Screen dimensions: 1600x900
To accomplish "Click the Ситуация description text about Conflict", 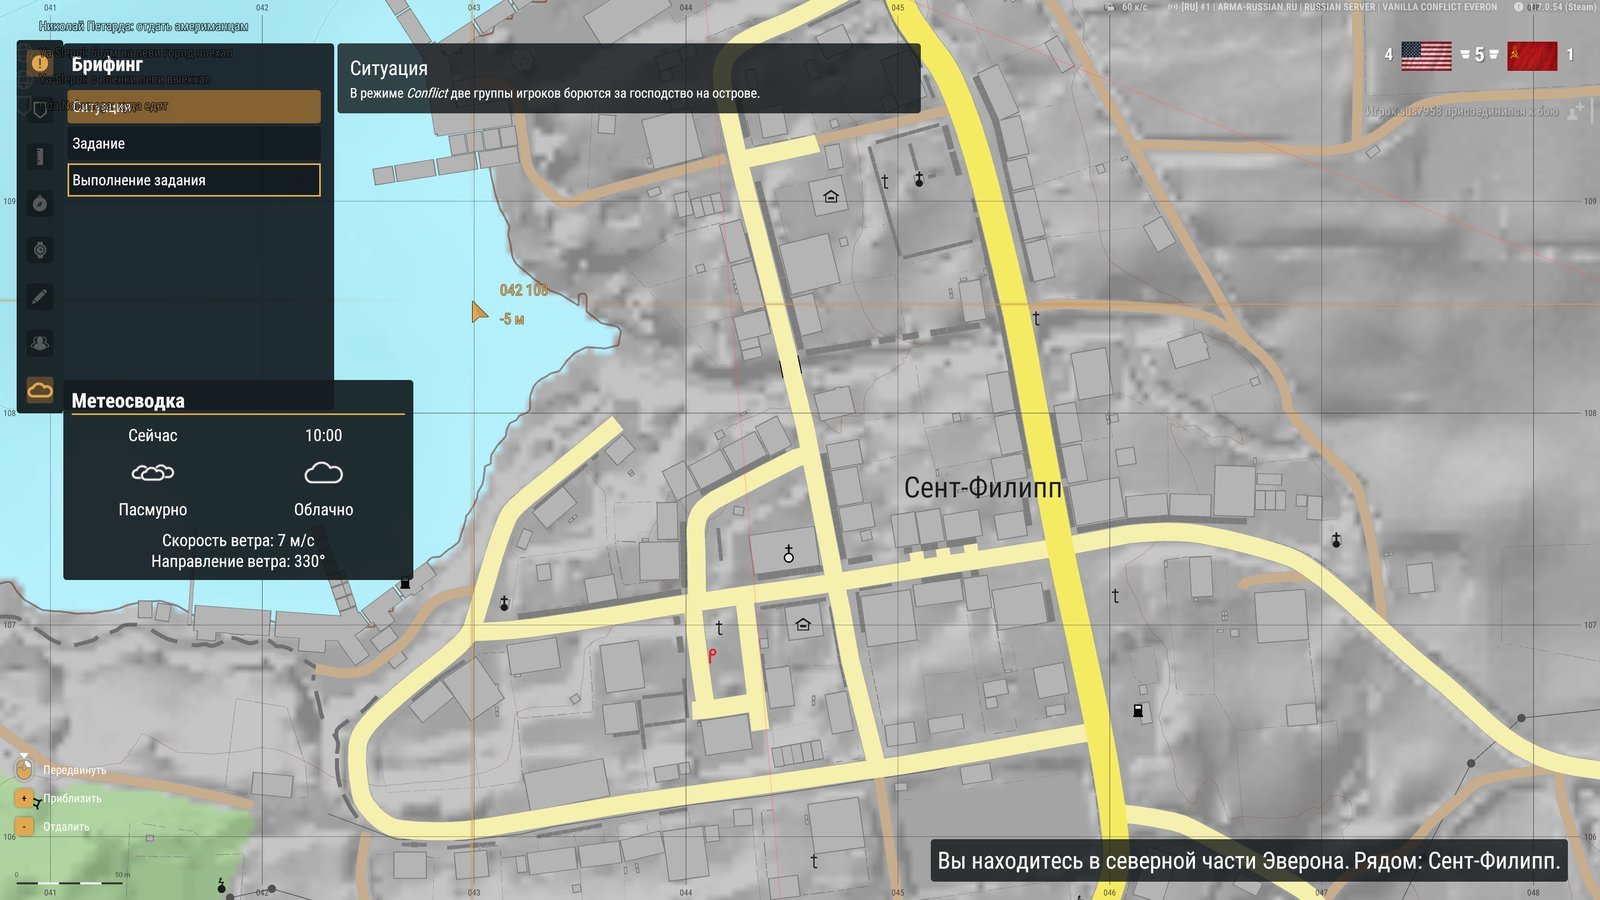I will 554,93.
